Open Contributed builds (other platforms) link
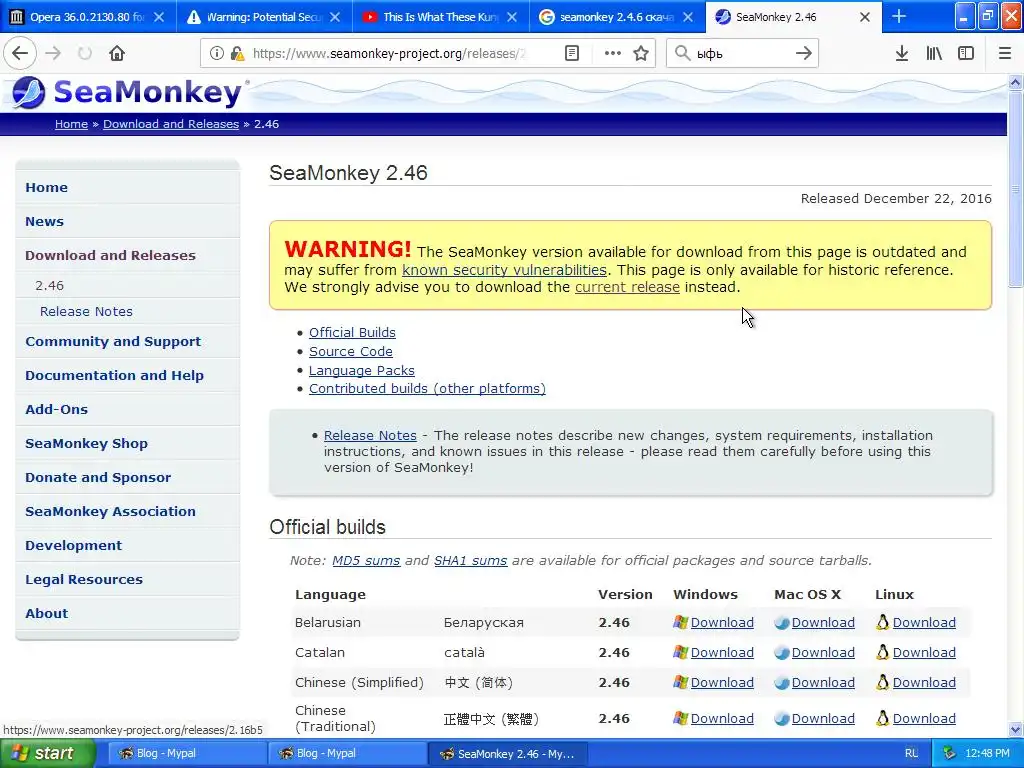The height and width of the screenshot is (768, 1024). coord(427,389)
